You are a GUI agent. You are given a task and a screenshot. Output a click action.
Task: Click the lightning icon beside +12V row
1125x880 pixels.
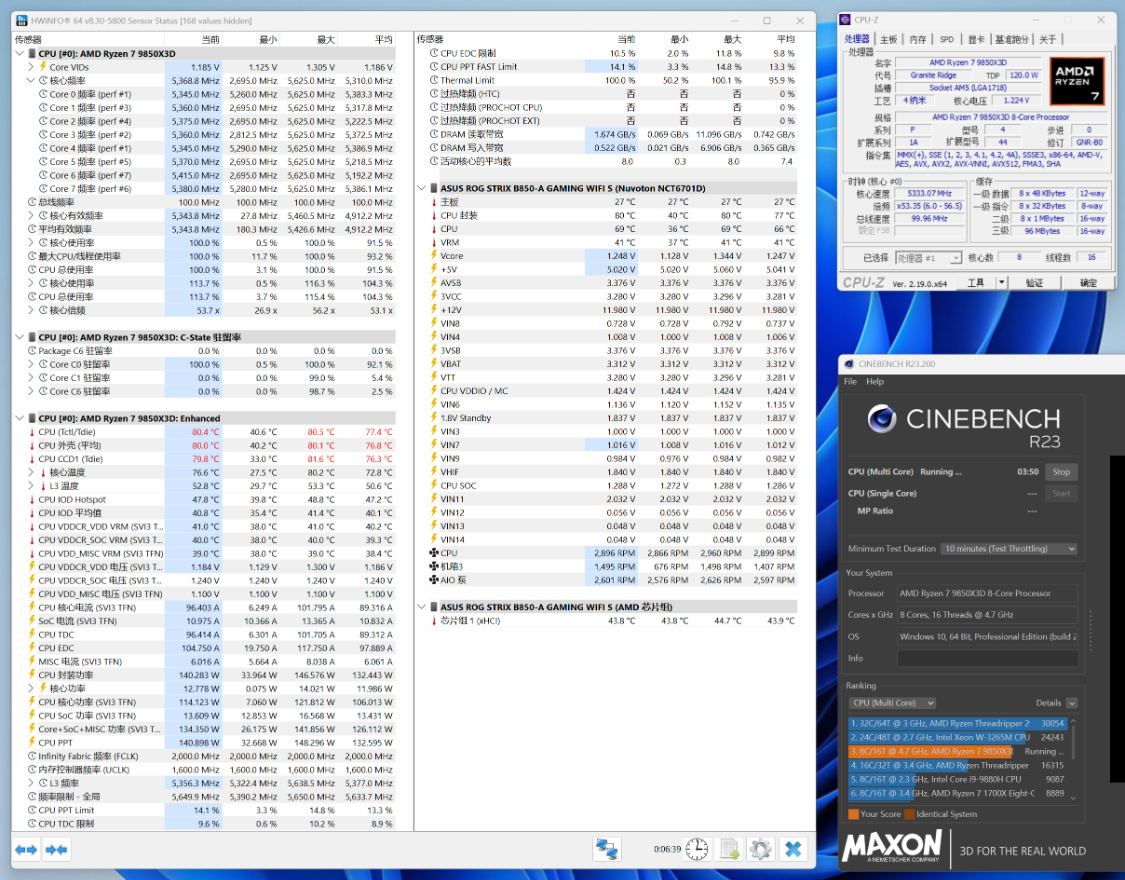(x=433, y=310)
